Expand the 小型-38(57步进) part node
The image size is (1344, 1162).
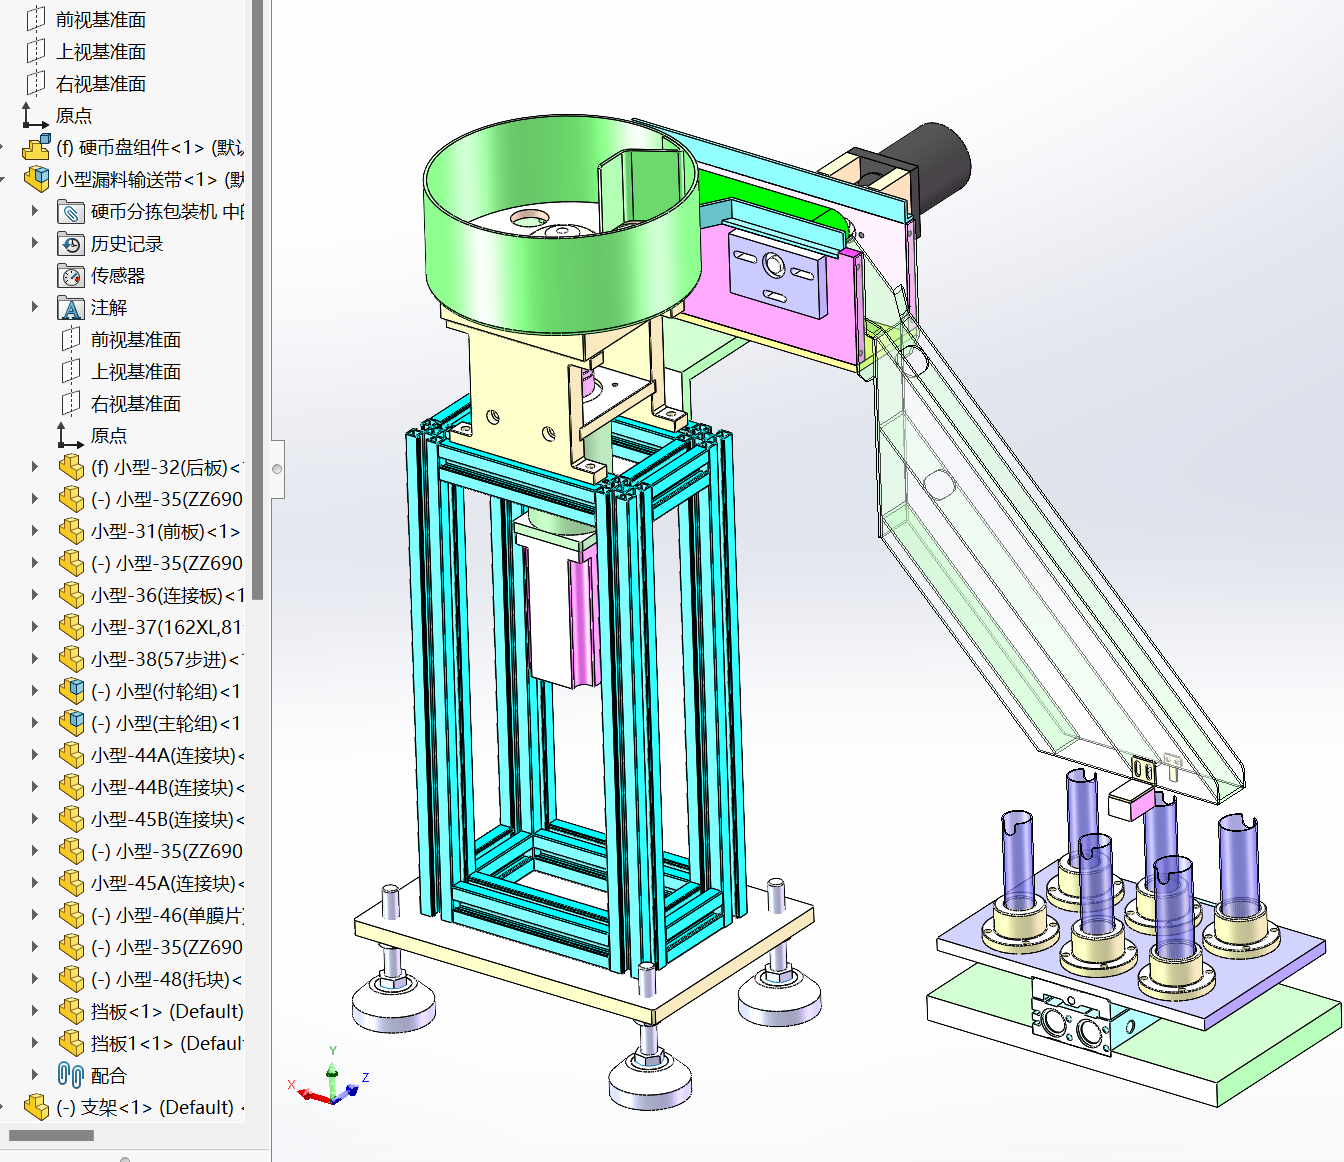[35, 659]
